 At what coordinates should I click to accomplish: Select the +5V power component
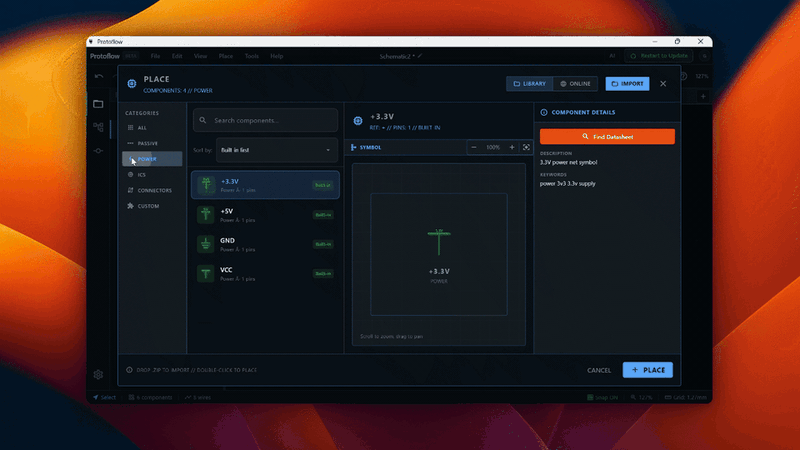tap(265, 215)
